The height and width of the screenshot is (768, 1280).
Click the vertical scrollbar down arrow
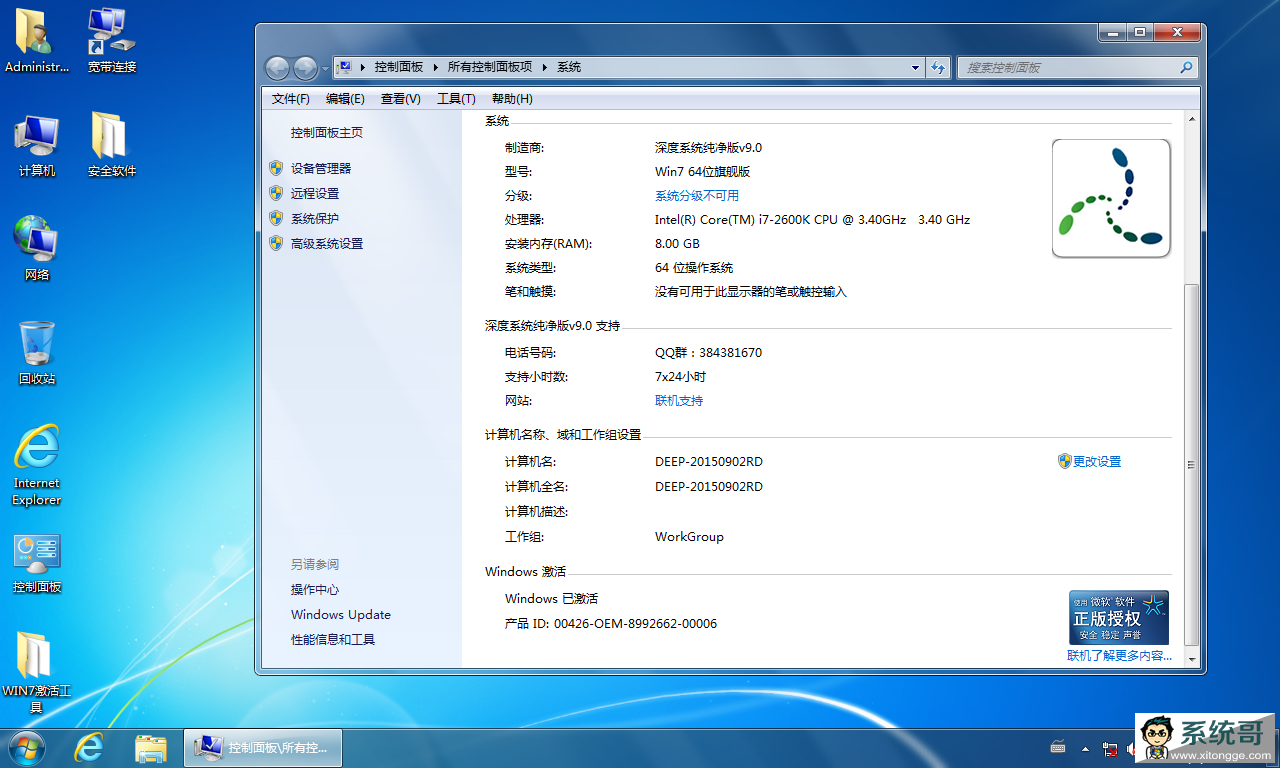(1191, 659)
